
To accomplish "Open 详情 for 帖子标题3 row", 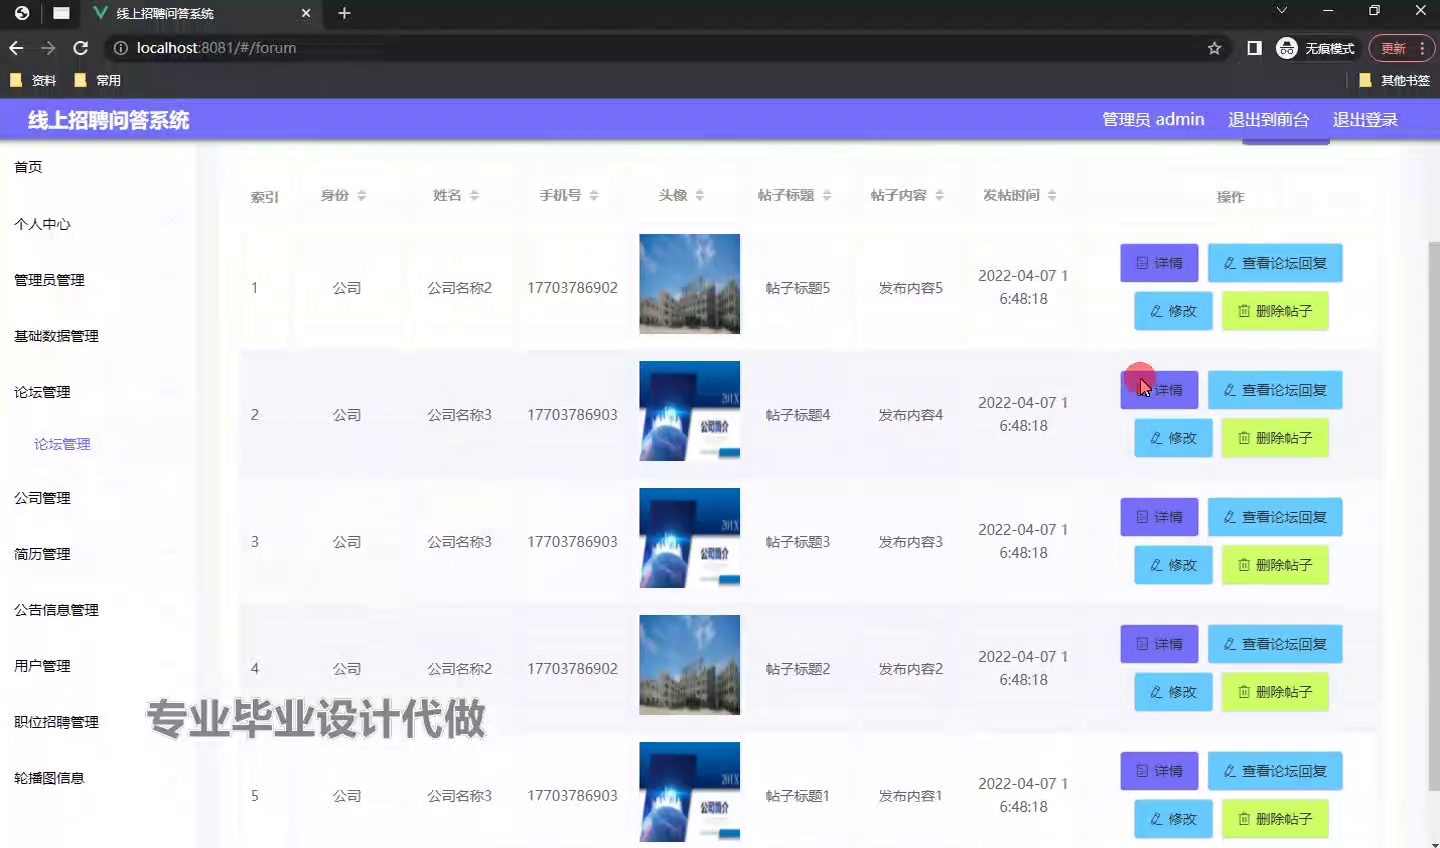I will (1159, 517).
